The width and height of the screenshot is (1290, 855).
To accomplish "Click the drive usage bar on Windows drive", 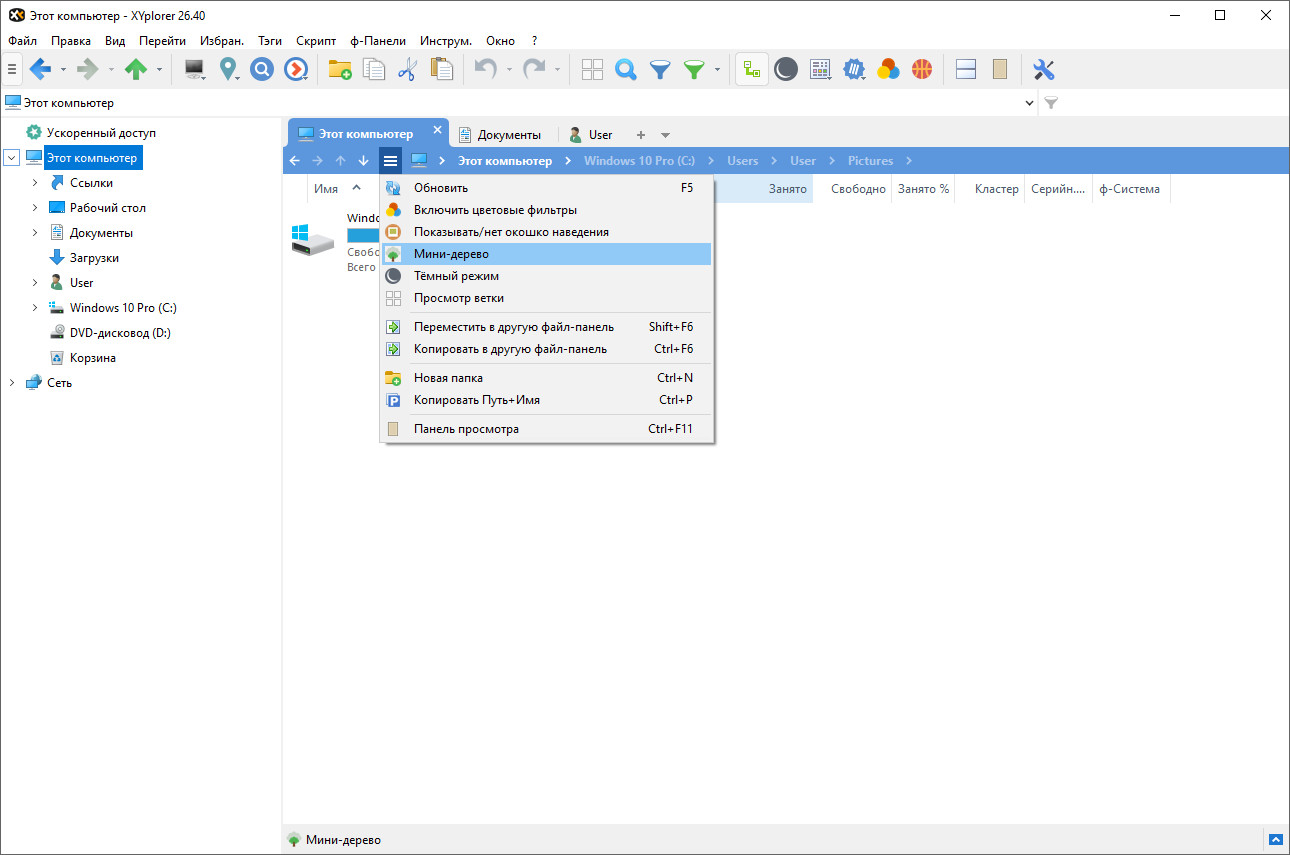I will coord(362,235).
